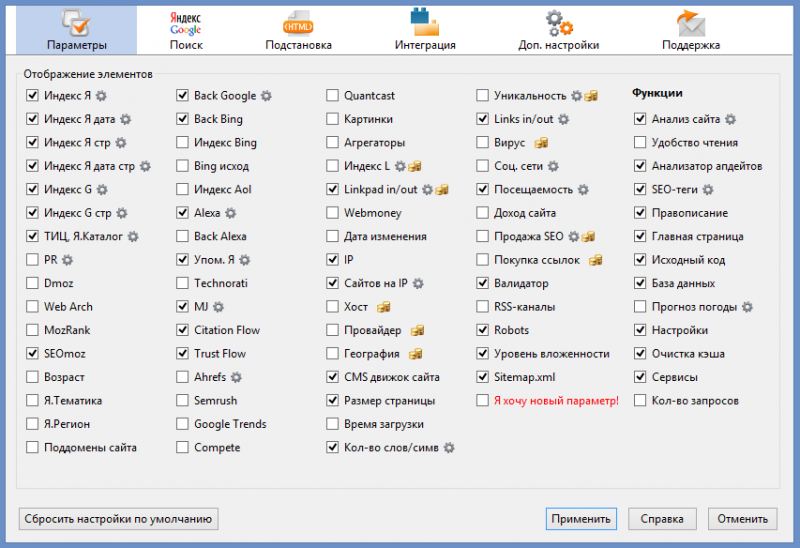Switch to the Поиск tab
Screen dimensions: 800x548
click(185, 29)
